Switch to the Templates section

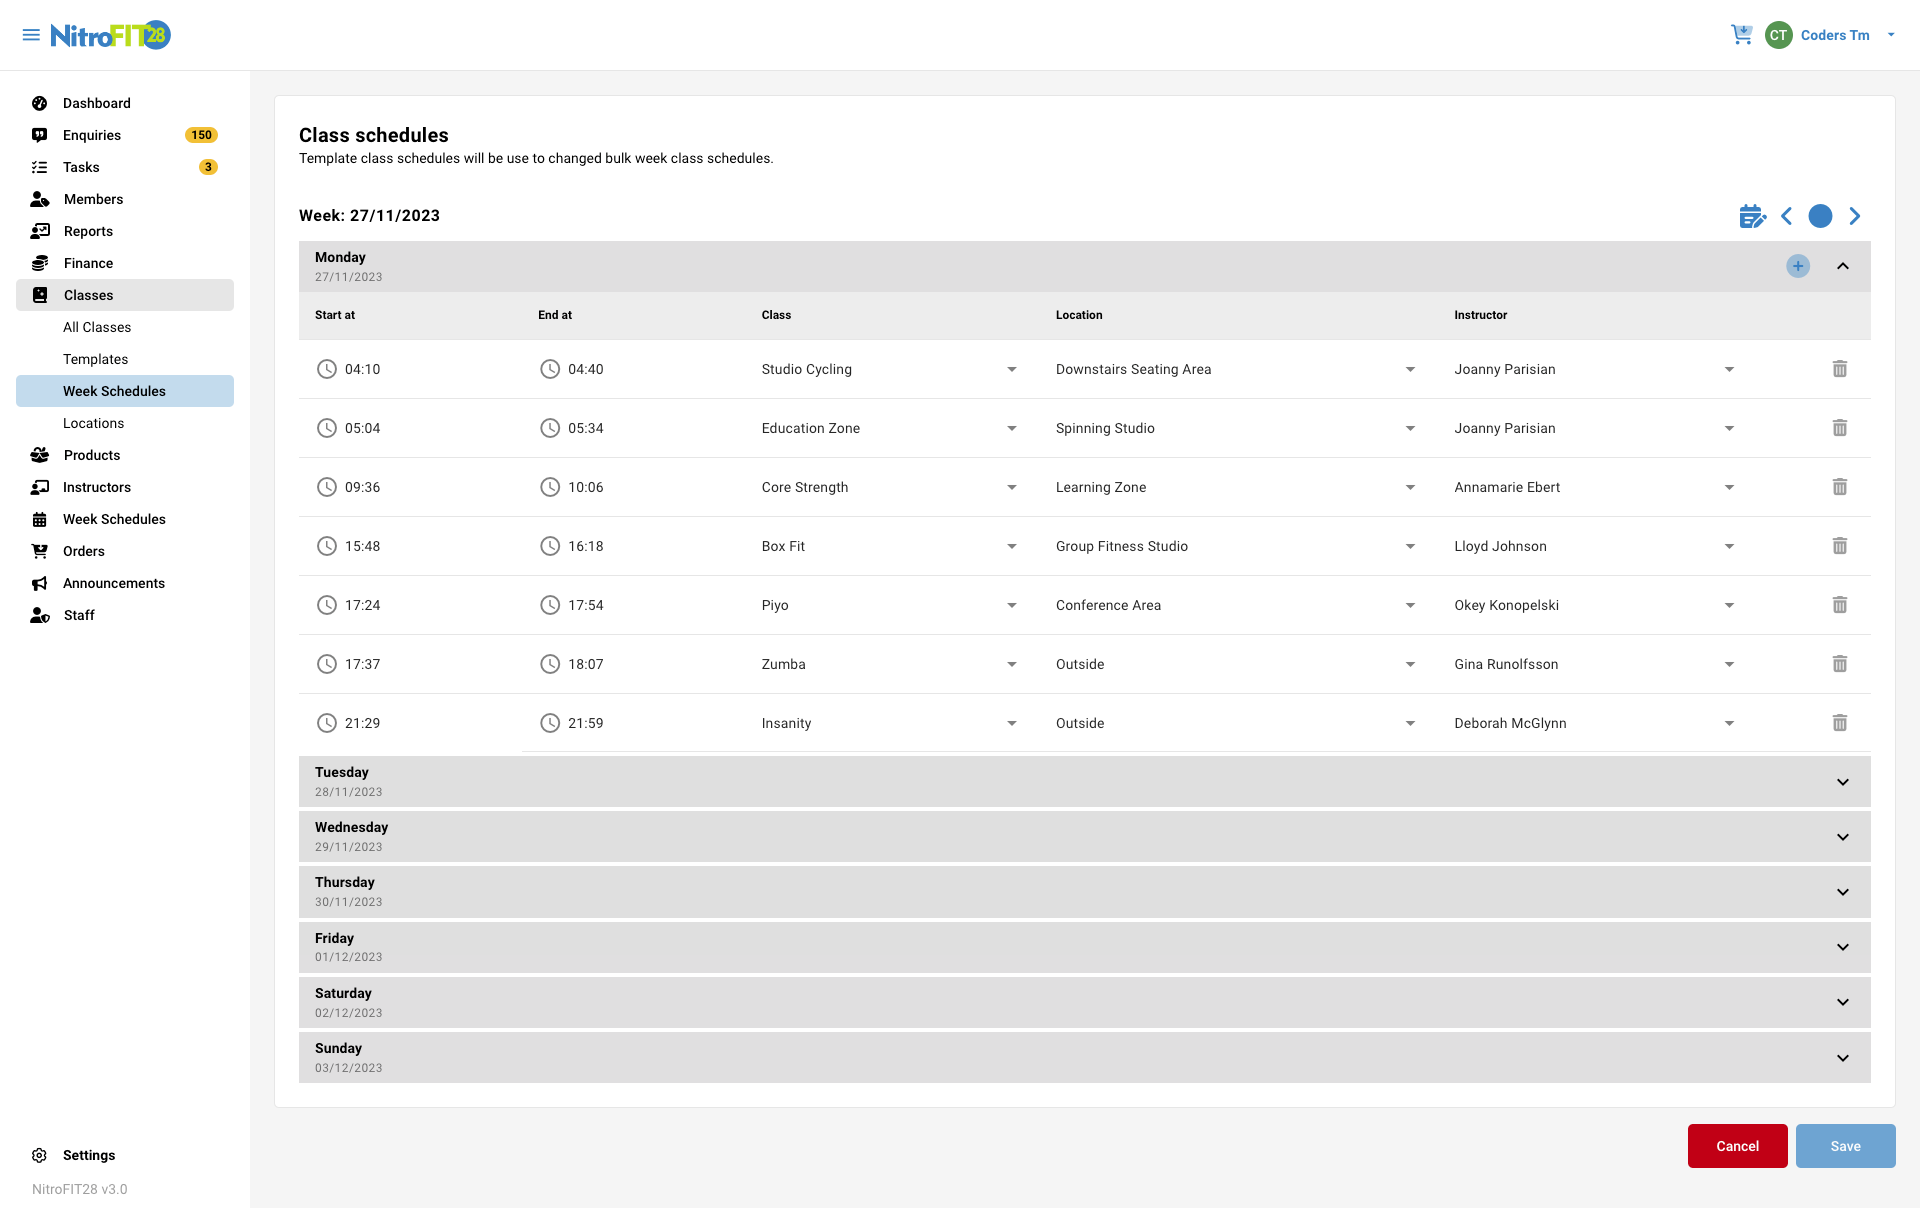click(x=95, y=359)
